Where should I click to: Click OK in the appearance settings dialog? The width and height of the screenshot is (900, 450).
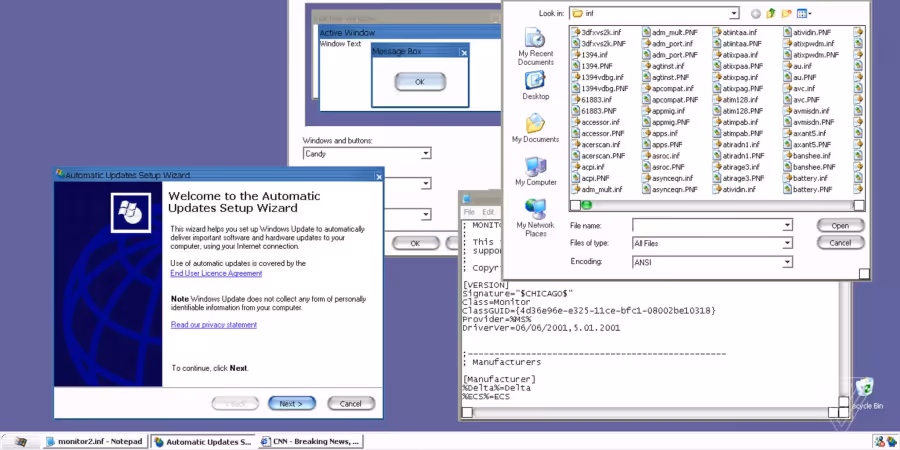pyautogui.click(x=415, y=243)
